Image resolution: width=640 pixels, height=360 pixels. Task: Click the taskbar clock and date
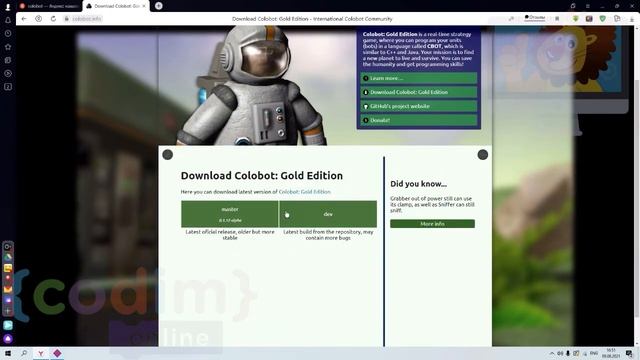point(611,353)
